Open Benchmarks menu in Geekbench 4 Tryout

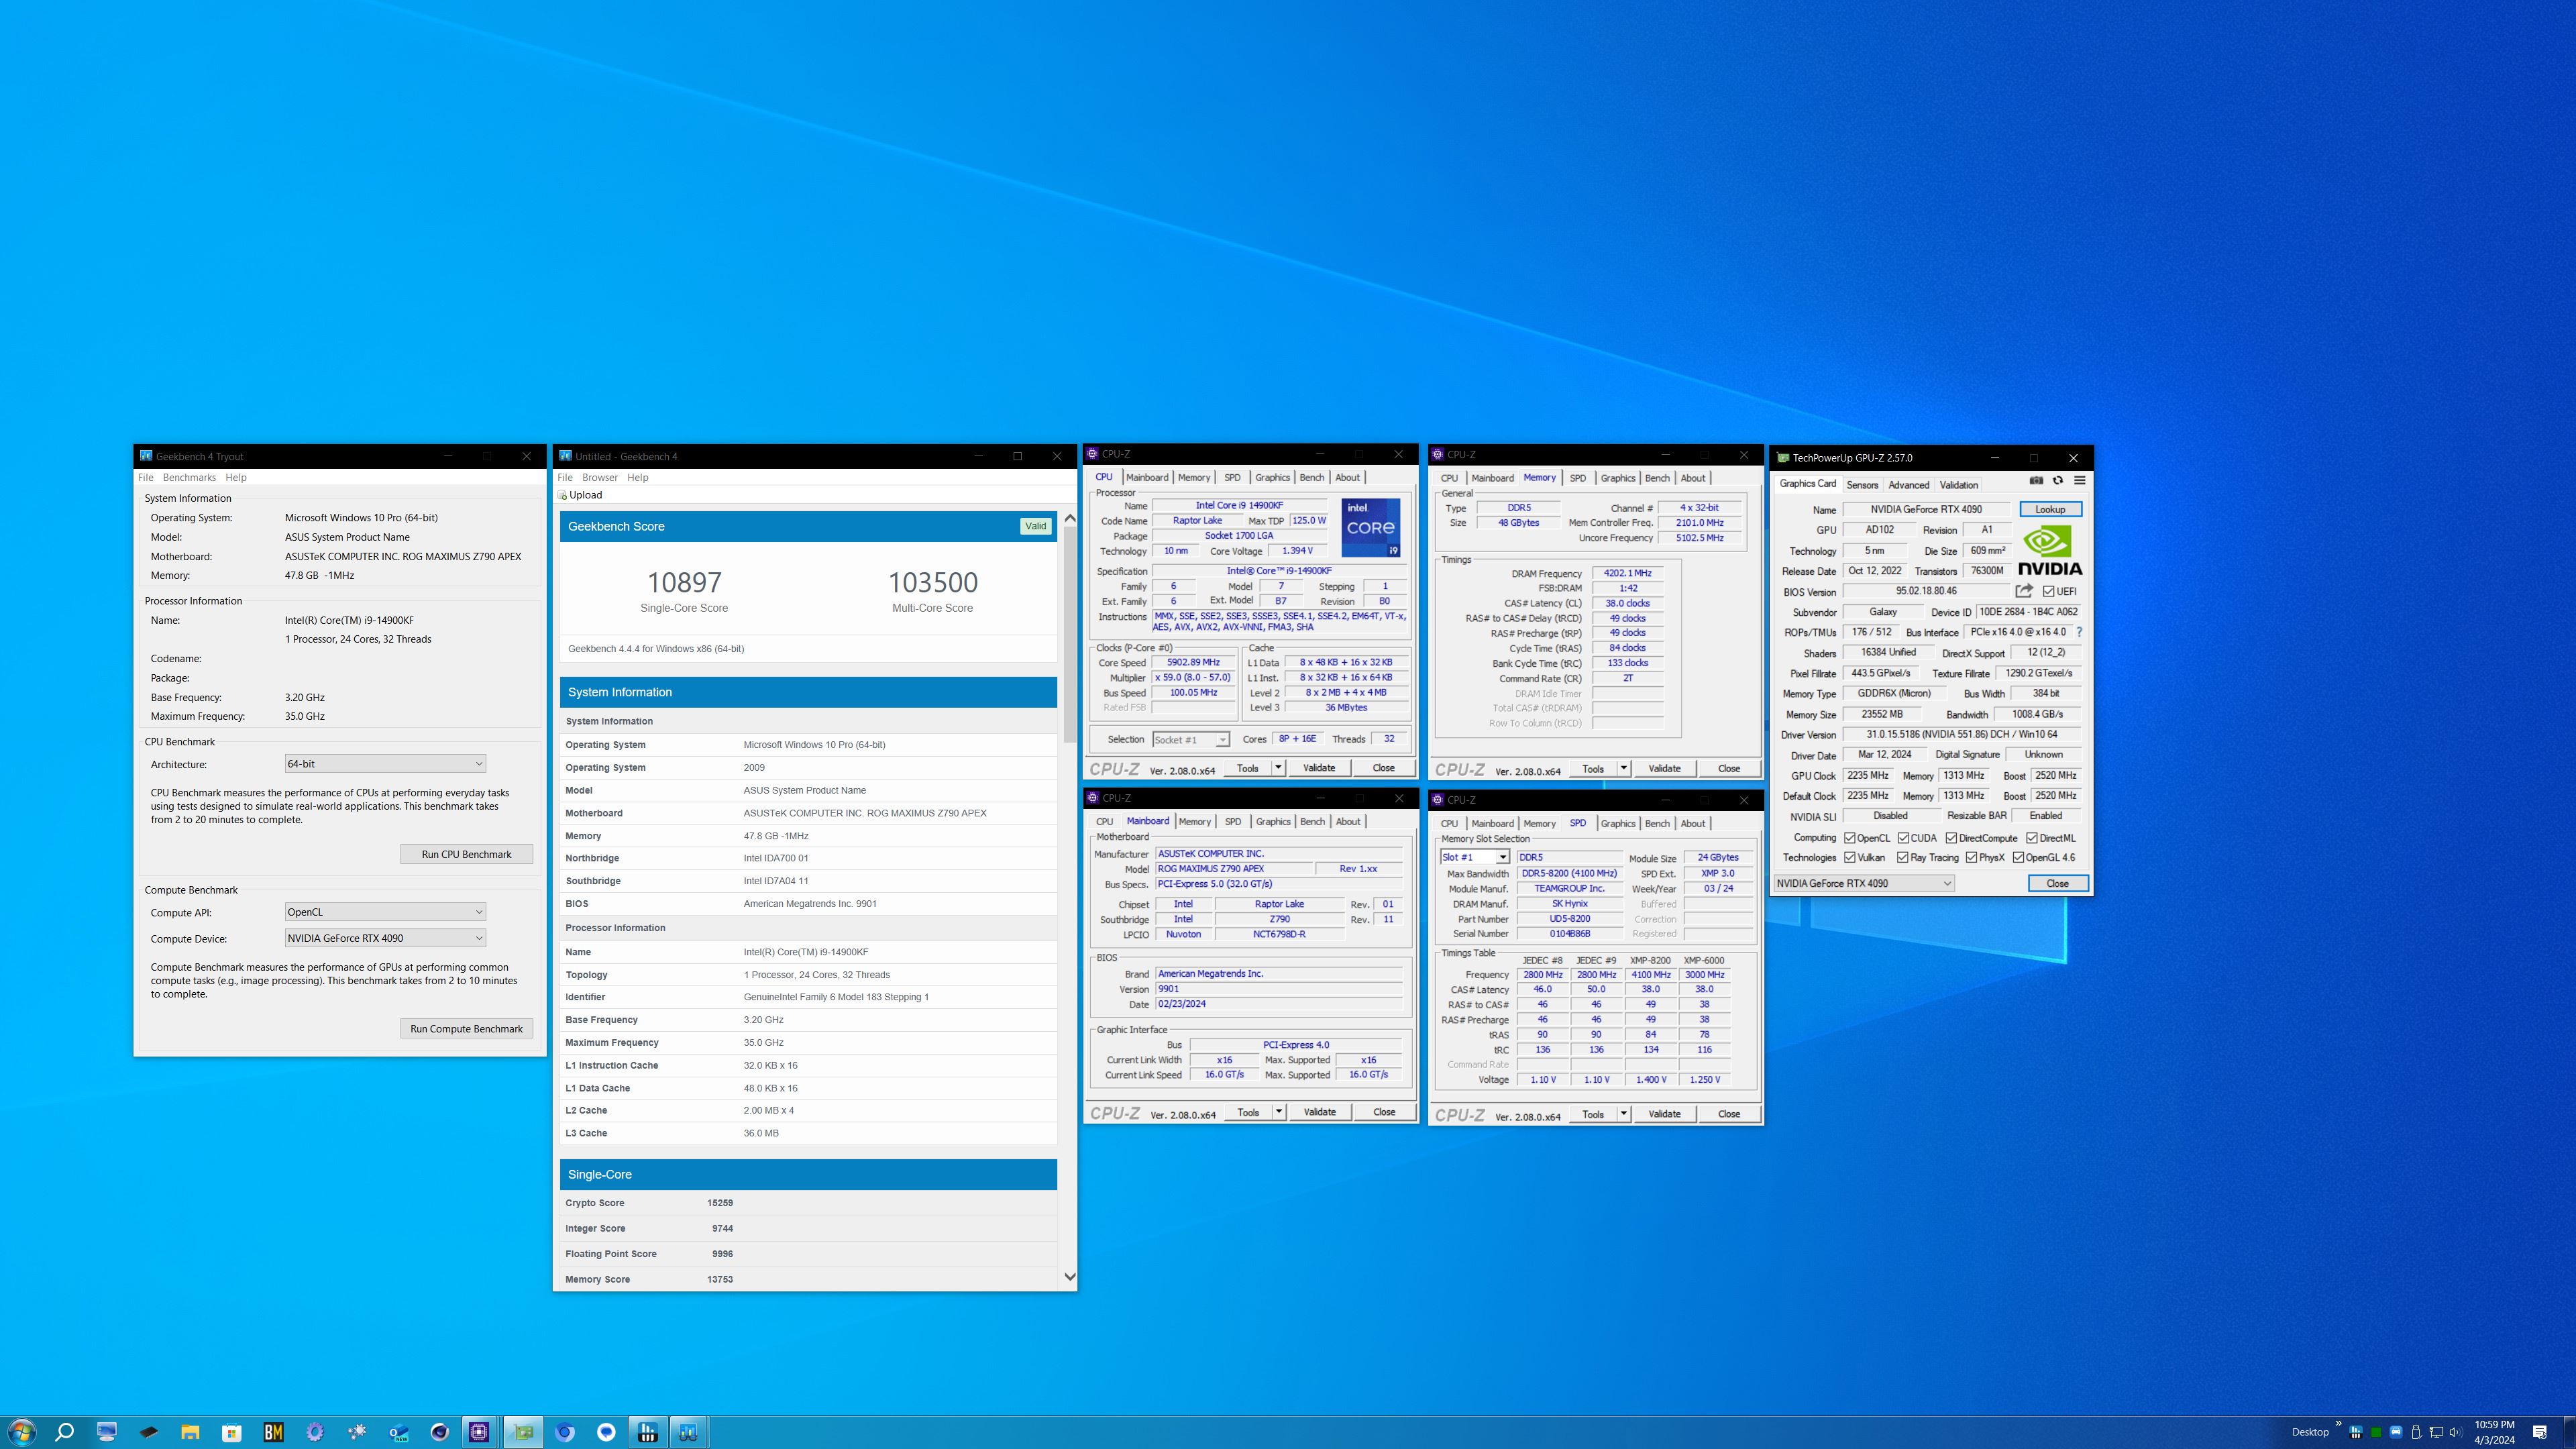tap(189, 477)
